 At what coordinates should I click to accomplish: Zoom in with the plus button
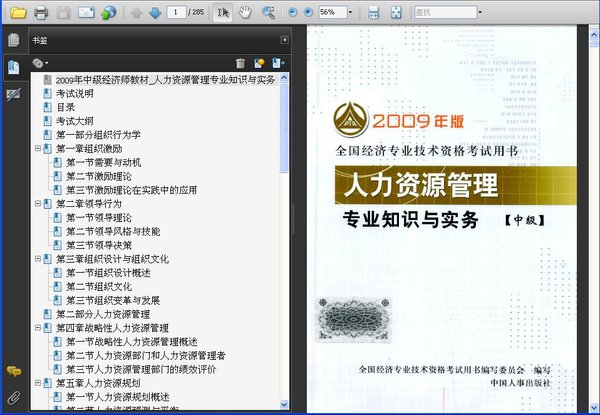(308, 13)
